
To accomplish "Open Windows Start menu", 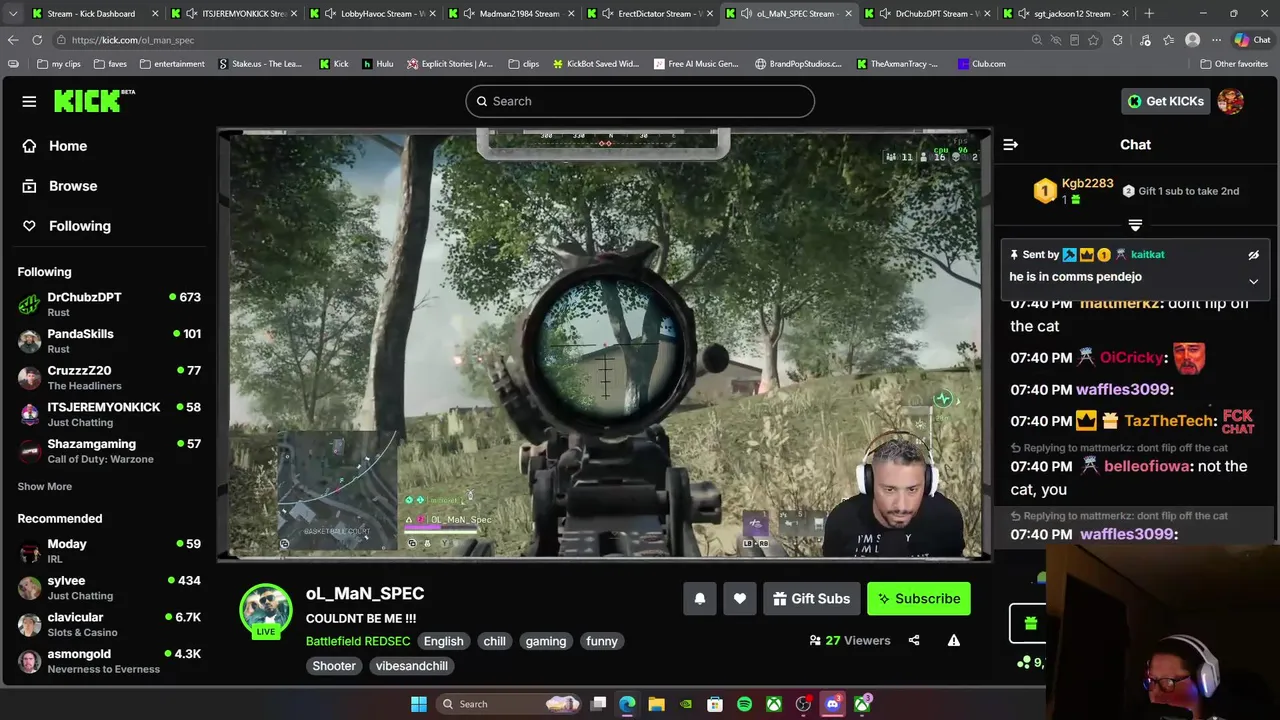I will tap(419, 704).
